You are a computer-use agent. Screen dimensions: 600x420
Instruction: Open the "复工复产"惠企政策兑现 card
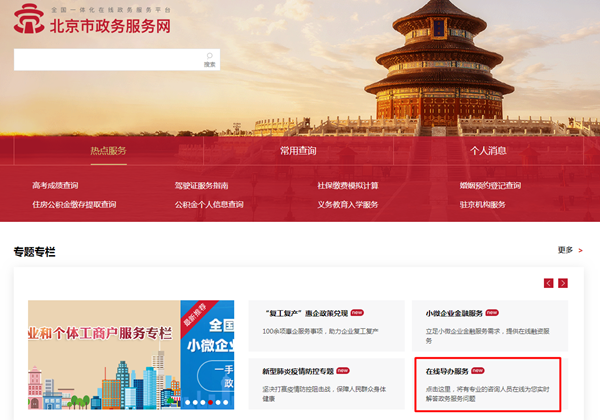(x=320, y=320)
